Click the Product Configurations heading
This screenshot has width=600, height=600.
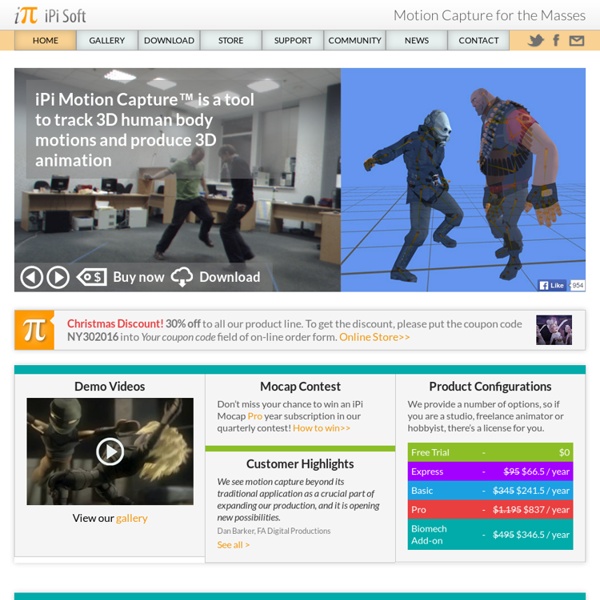pos(490,386)
